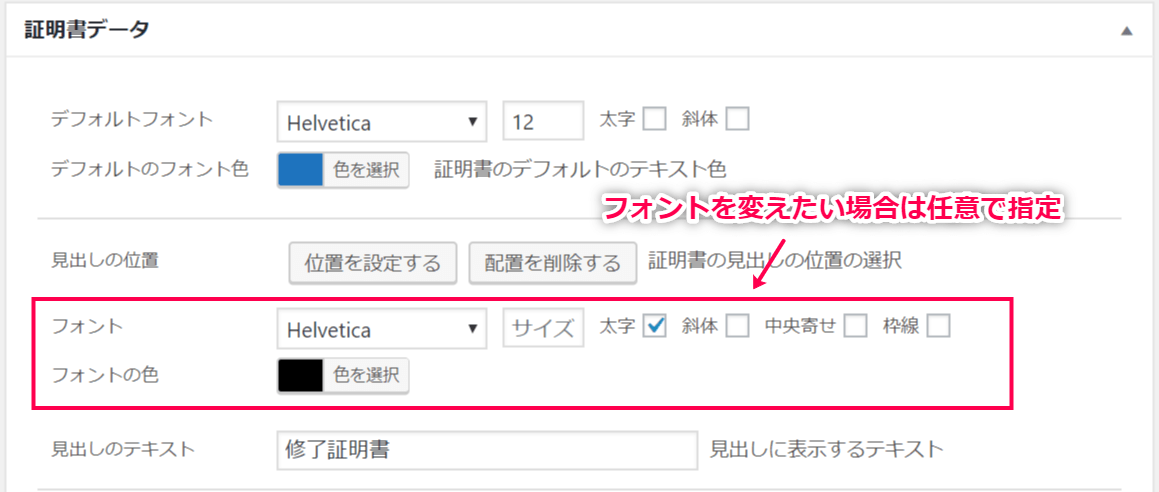This screenshot has height=492, width=1159.
Task: Enable 太字 for the default font
Action: point(654,119)
